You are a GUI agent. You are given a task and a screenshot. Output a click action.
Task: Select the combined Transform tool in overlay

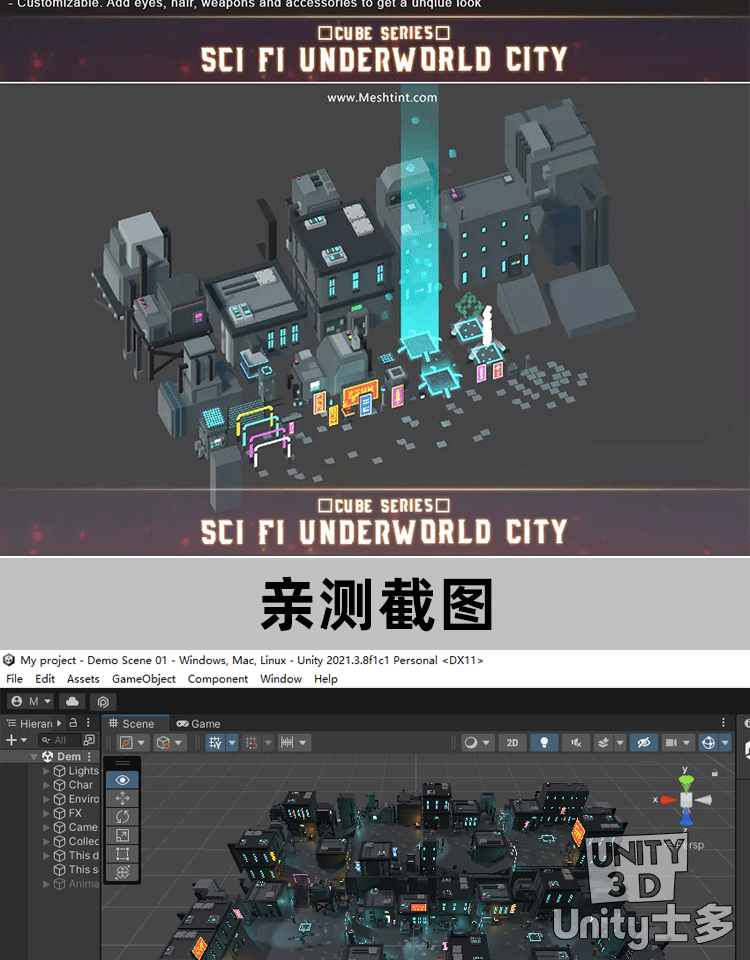coord(122,872)
